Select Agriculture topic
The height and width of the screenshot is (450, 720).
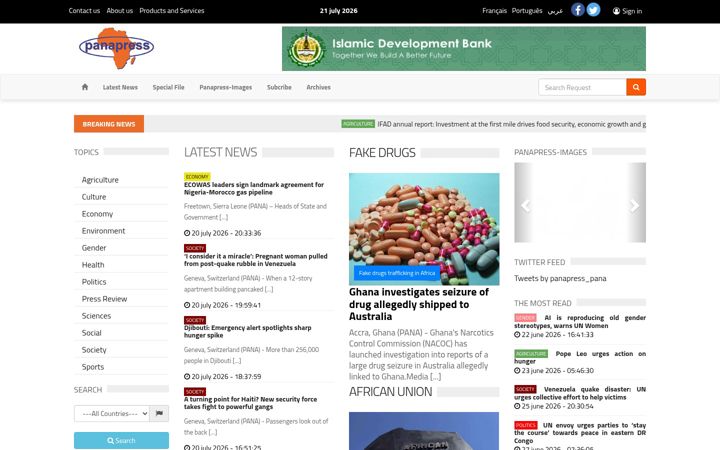pos(100,180)
